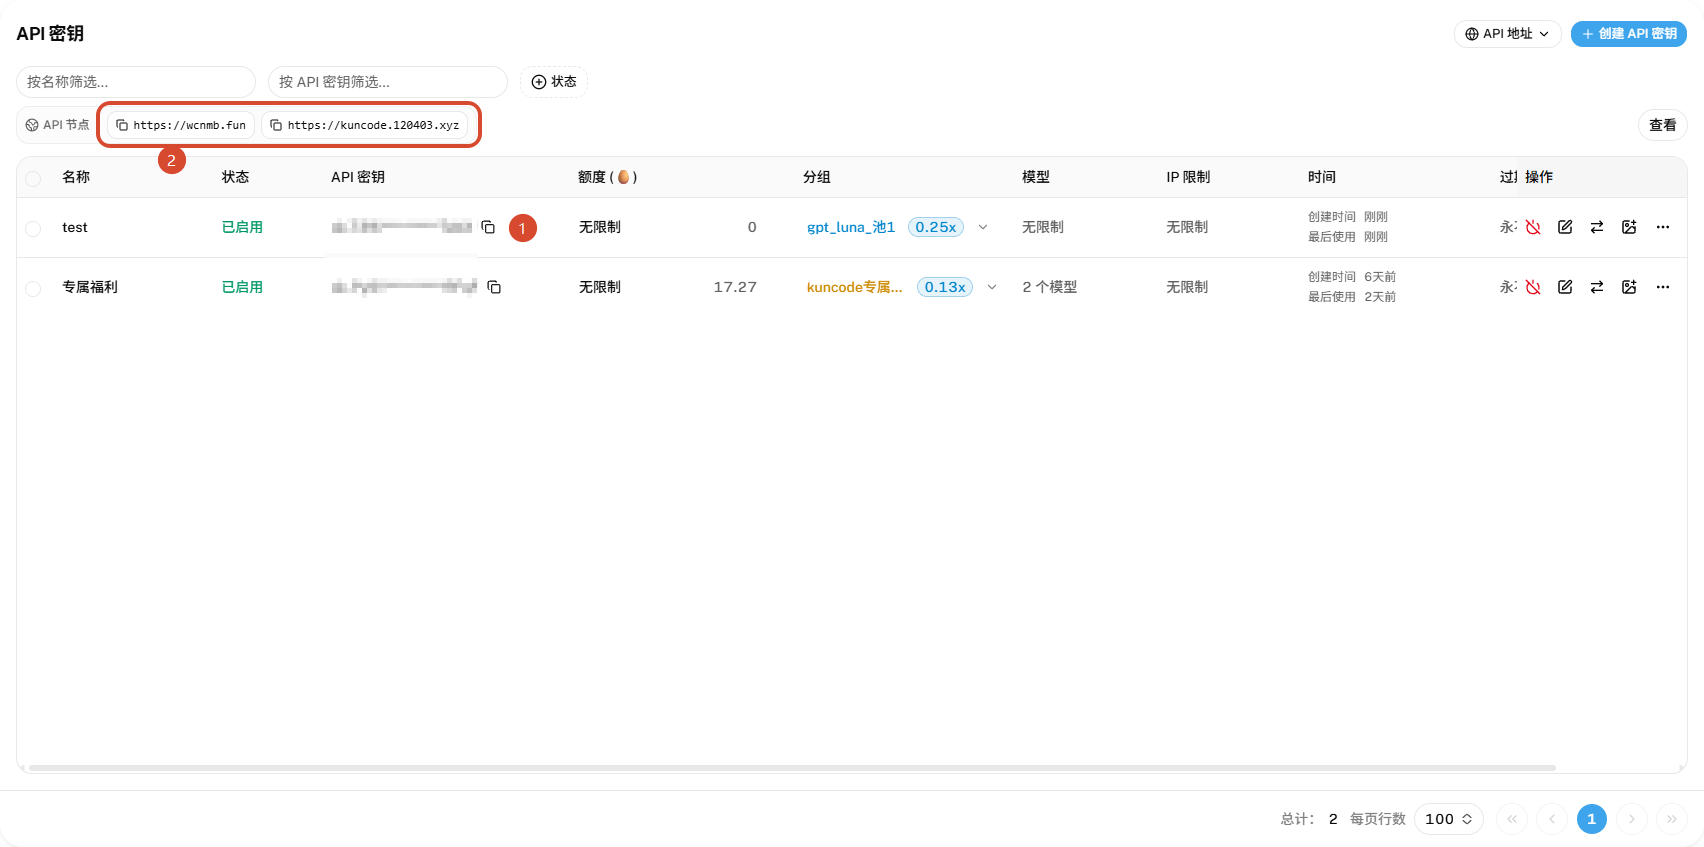Image resolution: width=1704 pixels, height=847 pixels.
Task: Open the API 地址 dropdown
Action: click(x=1507, y=34)
